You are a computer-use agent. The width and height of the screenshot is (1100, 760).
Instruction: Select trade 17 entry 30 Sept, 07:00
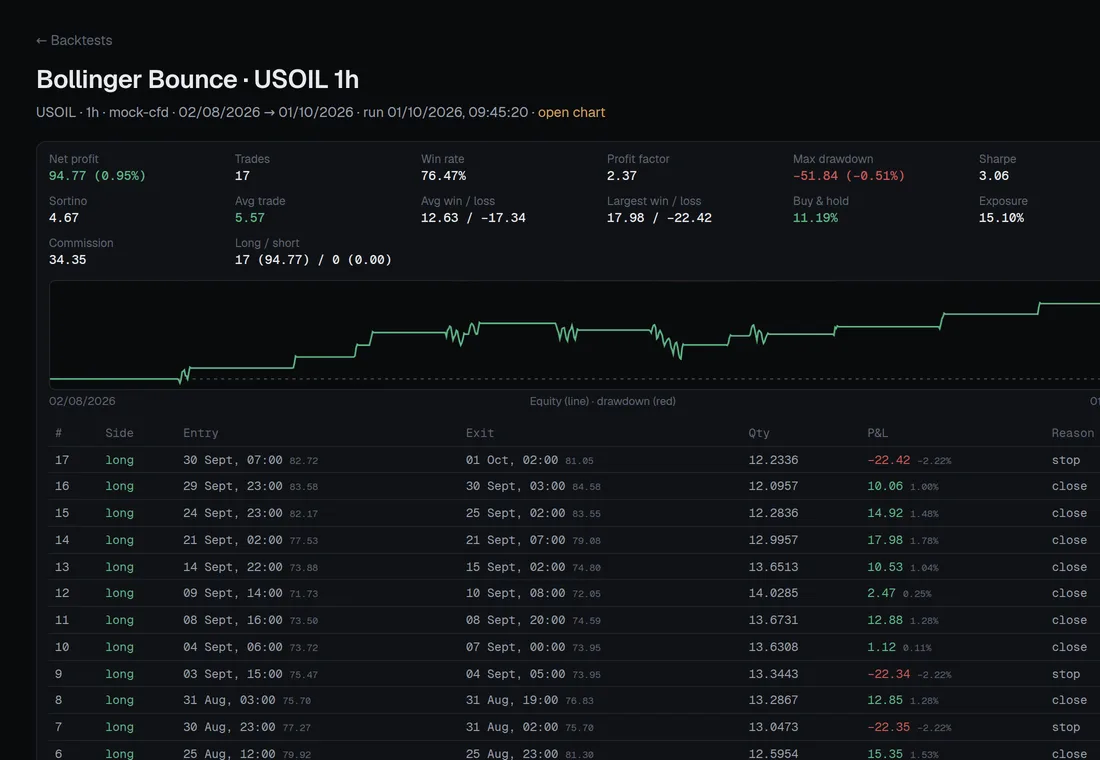point(233,460)
